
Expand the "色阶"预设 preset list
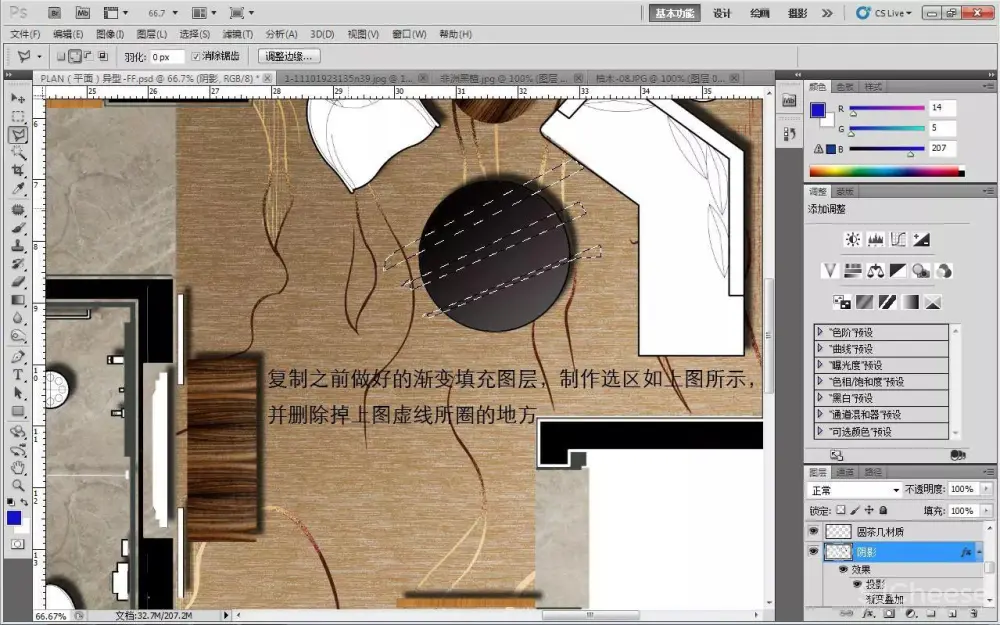(x=821, y=332)
